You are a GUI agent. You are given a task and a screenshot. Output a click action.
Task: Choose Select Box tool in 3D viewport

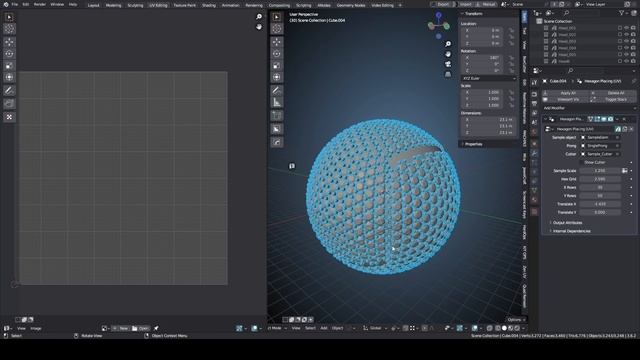(x=277, y=17)
